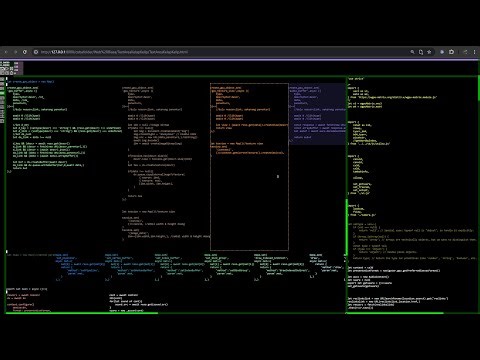The image size is (480, 360).
Task: Go forward in browser history
Action: coord(15,52)
